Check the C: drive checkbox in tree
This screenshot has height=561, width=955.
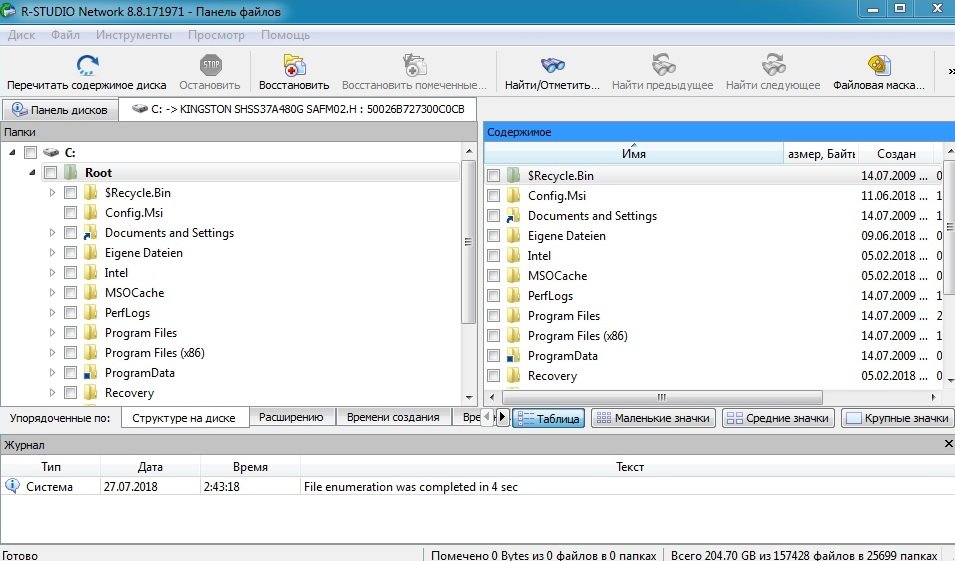pos(30,152)
